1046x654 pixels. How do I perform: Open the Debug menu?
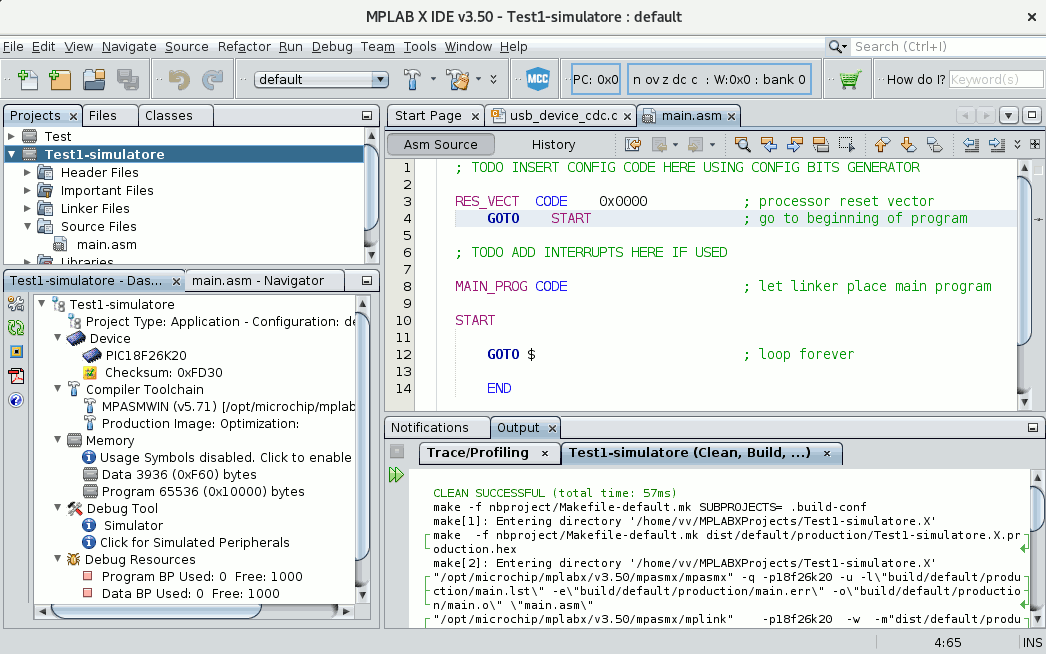pos(332,47)
